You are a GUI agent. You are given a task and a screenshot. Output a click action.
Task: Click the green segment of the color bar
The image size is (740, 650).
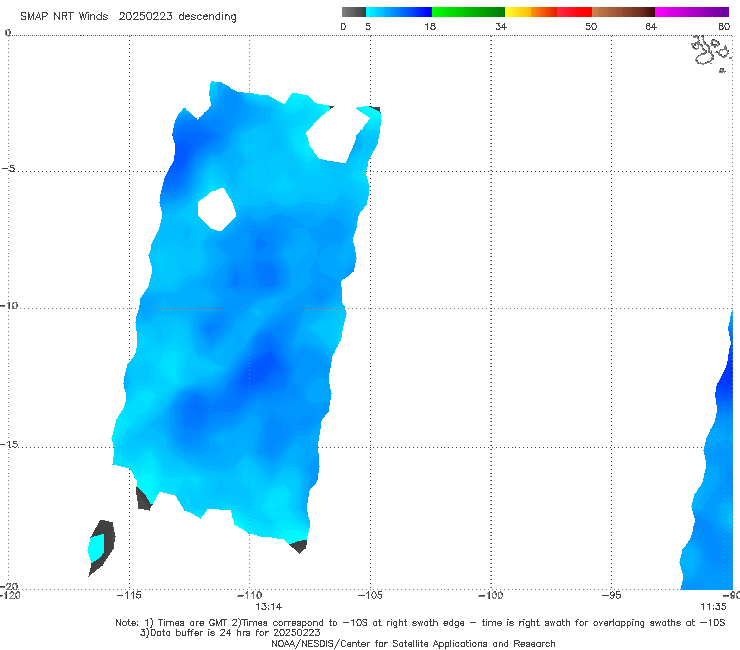(468, 12)
